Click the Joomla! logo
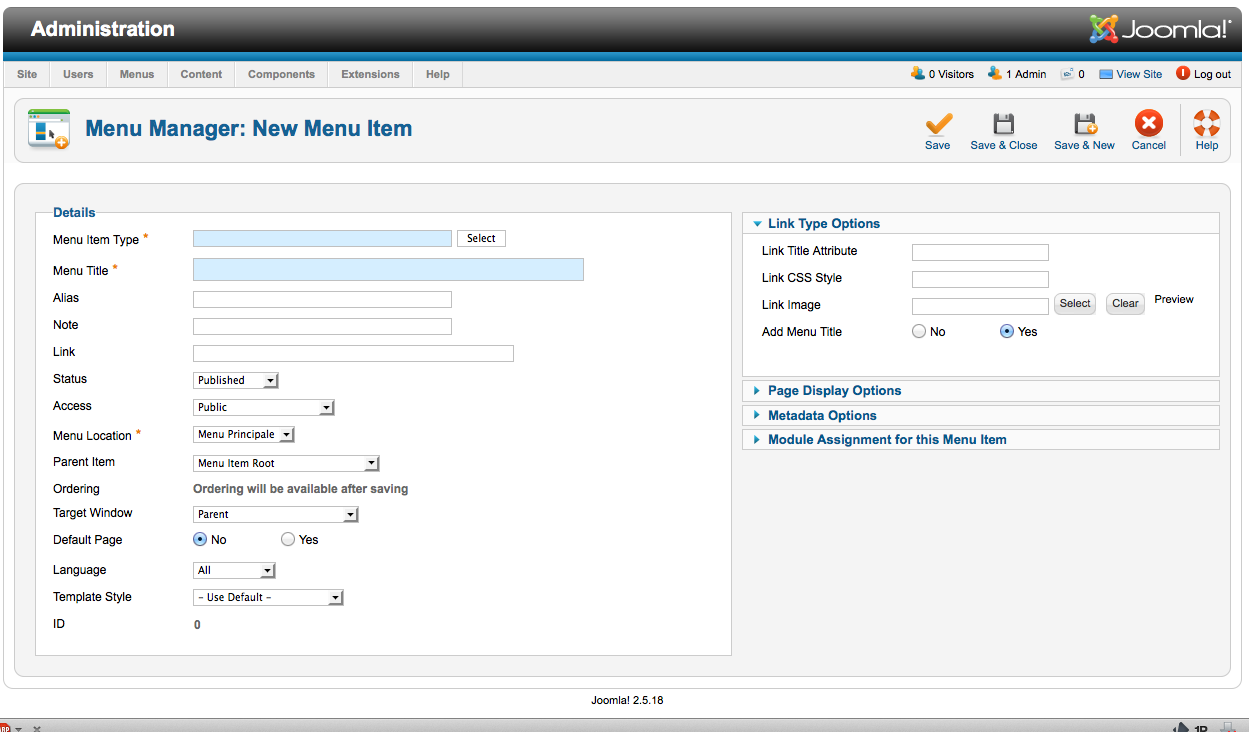 tap(1160, 29)
